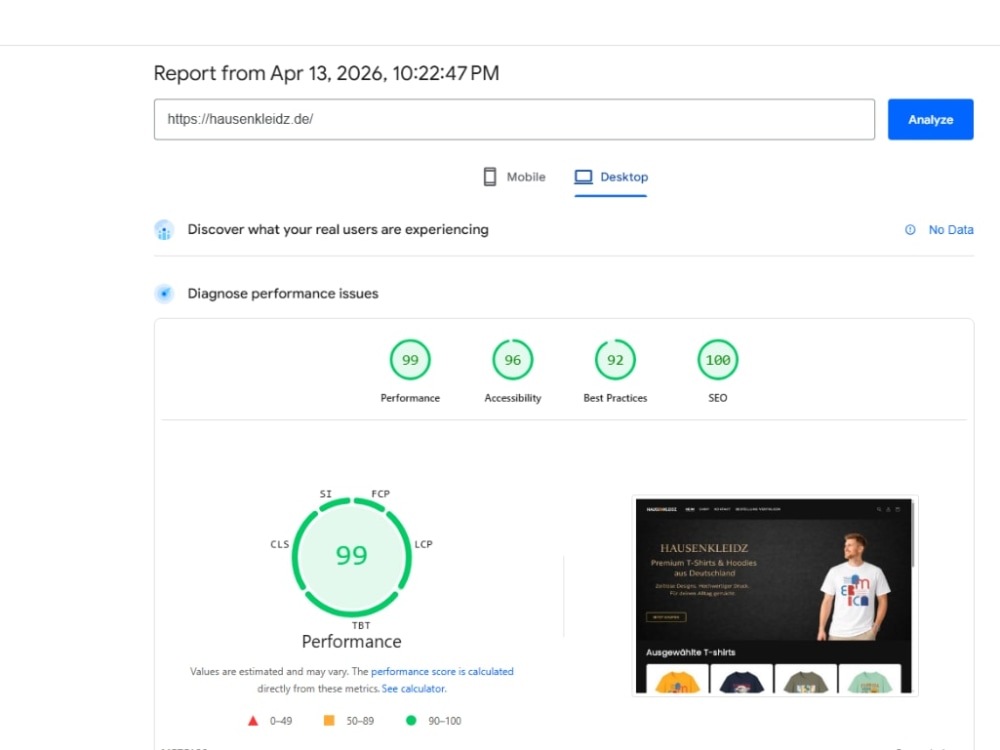Jump to the Performance score gauge 99

(x=410, y=360)
